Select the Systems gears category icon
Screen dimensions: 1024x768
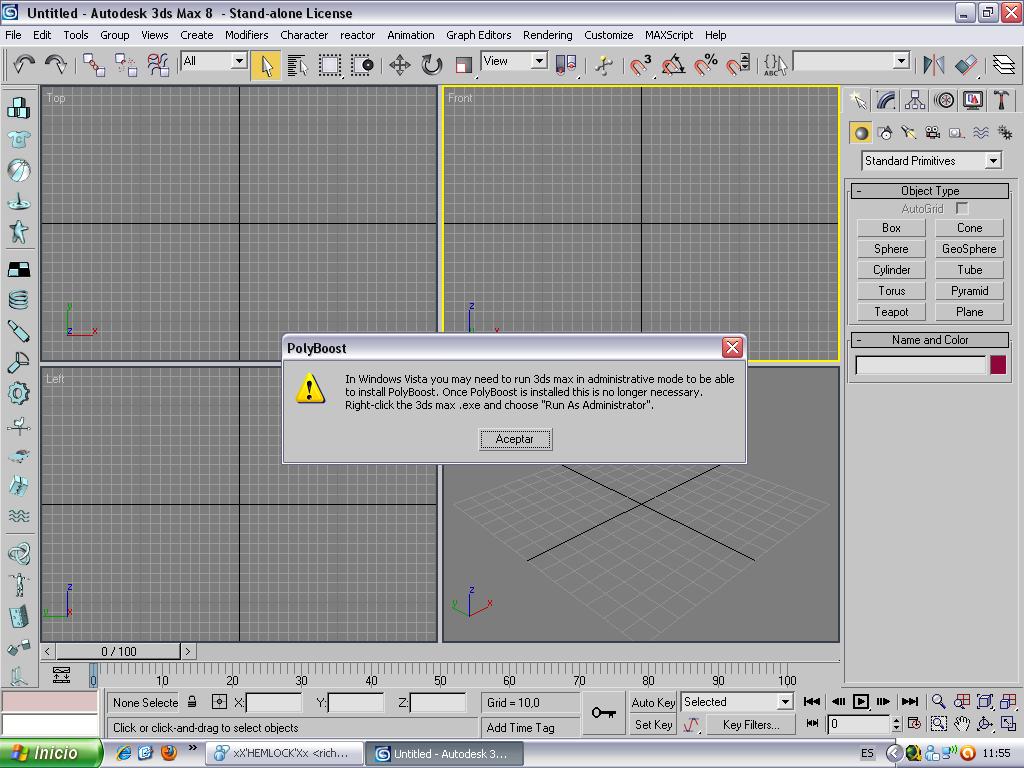click(x=1004, y=133)
